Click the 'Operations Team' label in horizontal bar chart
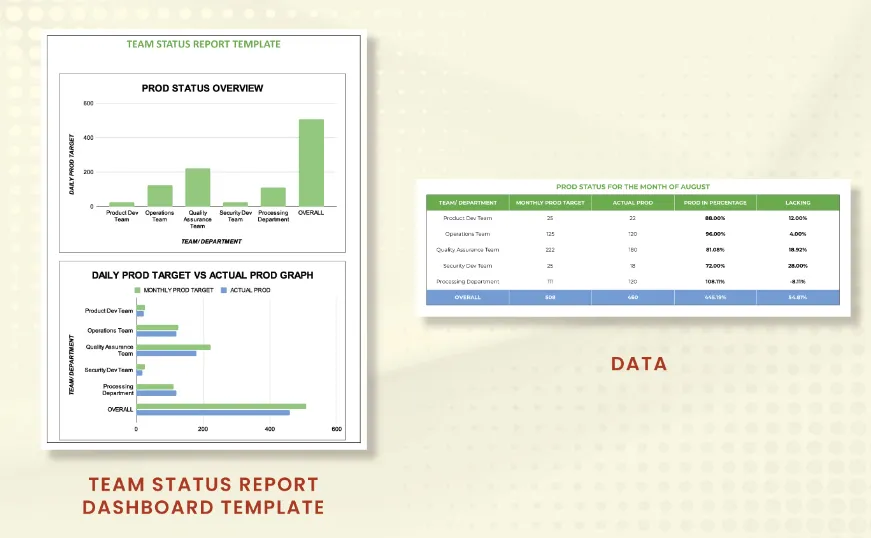 click(x=110, y=330)
